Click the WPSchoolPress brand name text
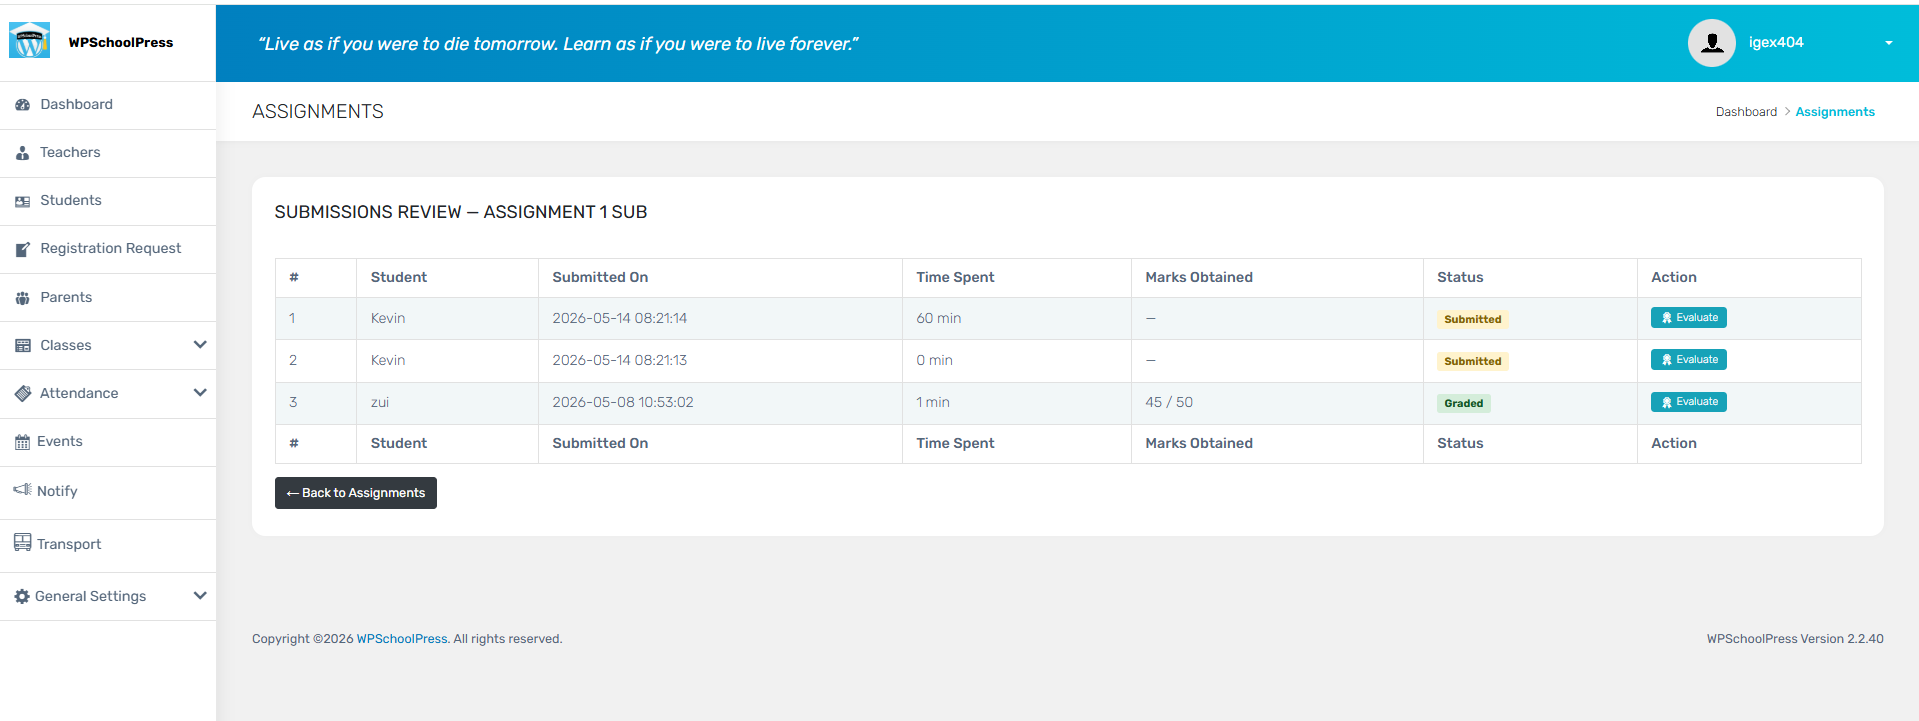This screenshot has width=1919, height=721. [x=121, y=43]
